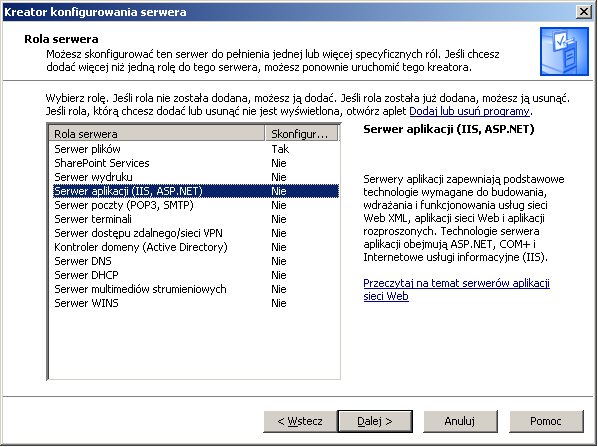
Task: Sort by the Skonfigur... column header
Action: [x=302, y=133]
